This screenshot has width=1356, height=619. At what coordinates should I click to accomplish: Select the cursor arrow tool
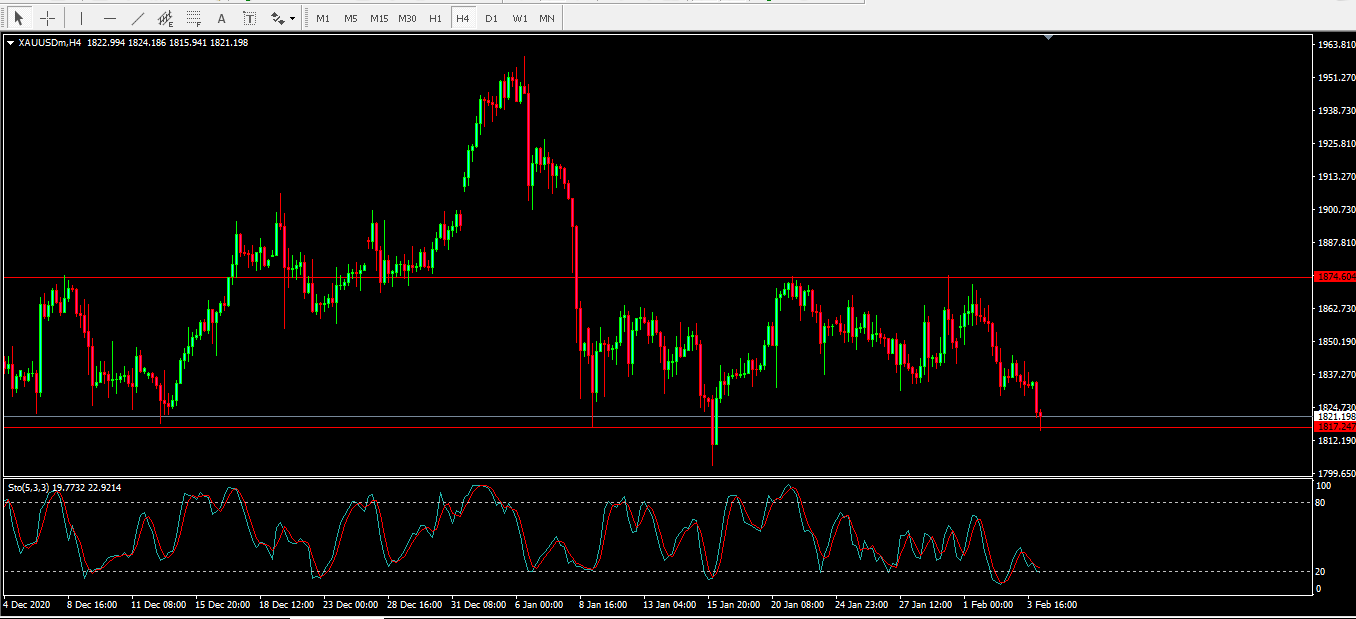pyautogui.click(x=19, y=18)
